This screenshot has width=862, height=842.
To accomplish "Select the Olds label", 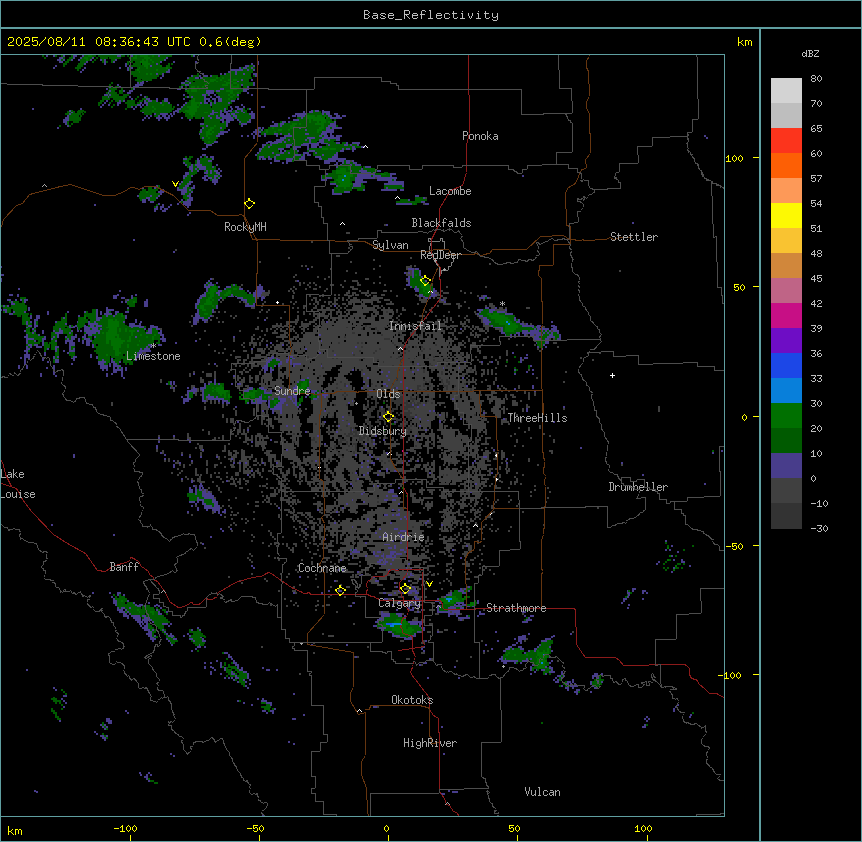I will pos(388,394).
